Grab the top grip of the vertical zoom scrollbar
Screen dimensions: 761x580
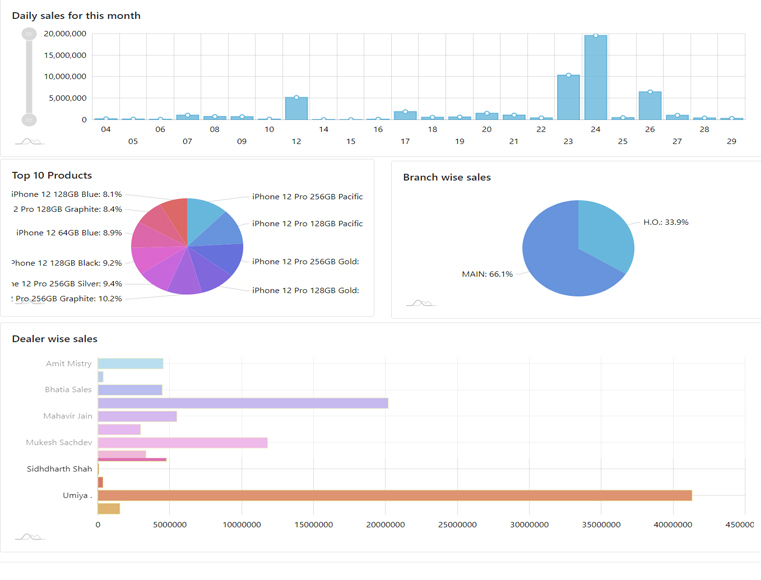[29, 34]
